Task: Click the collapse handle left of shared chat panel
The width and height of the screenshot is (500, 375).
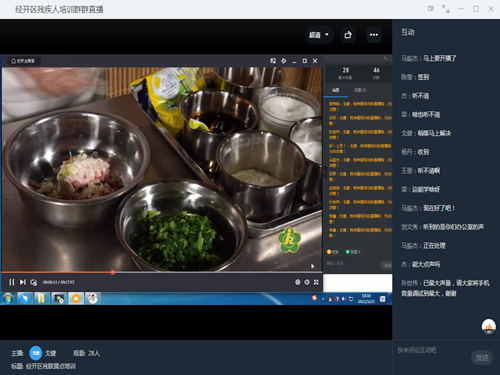Action: (x=325, y=172)
